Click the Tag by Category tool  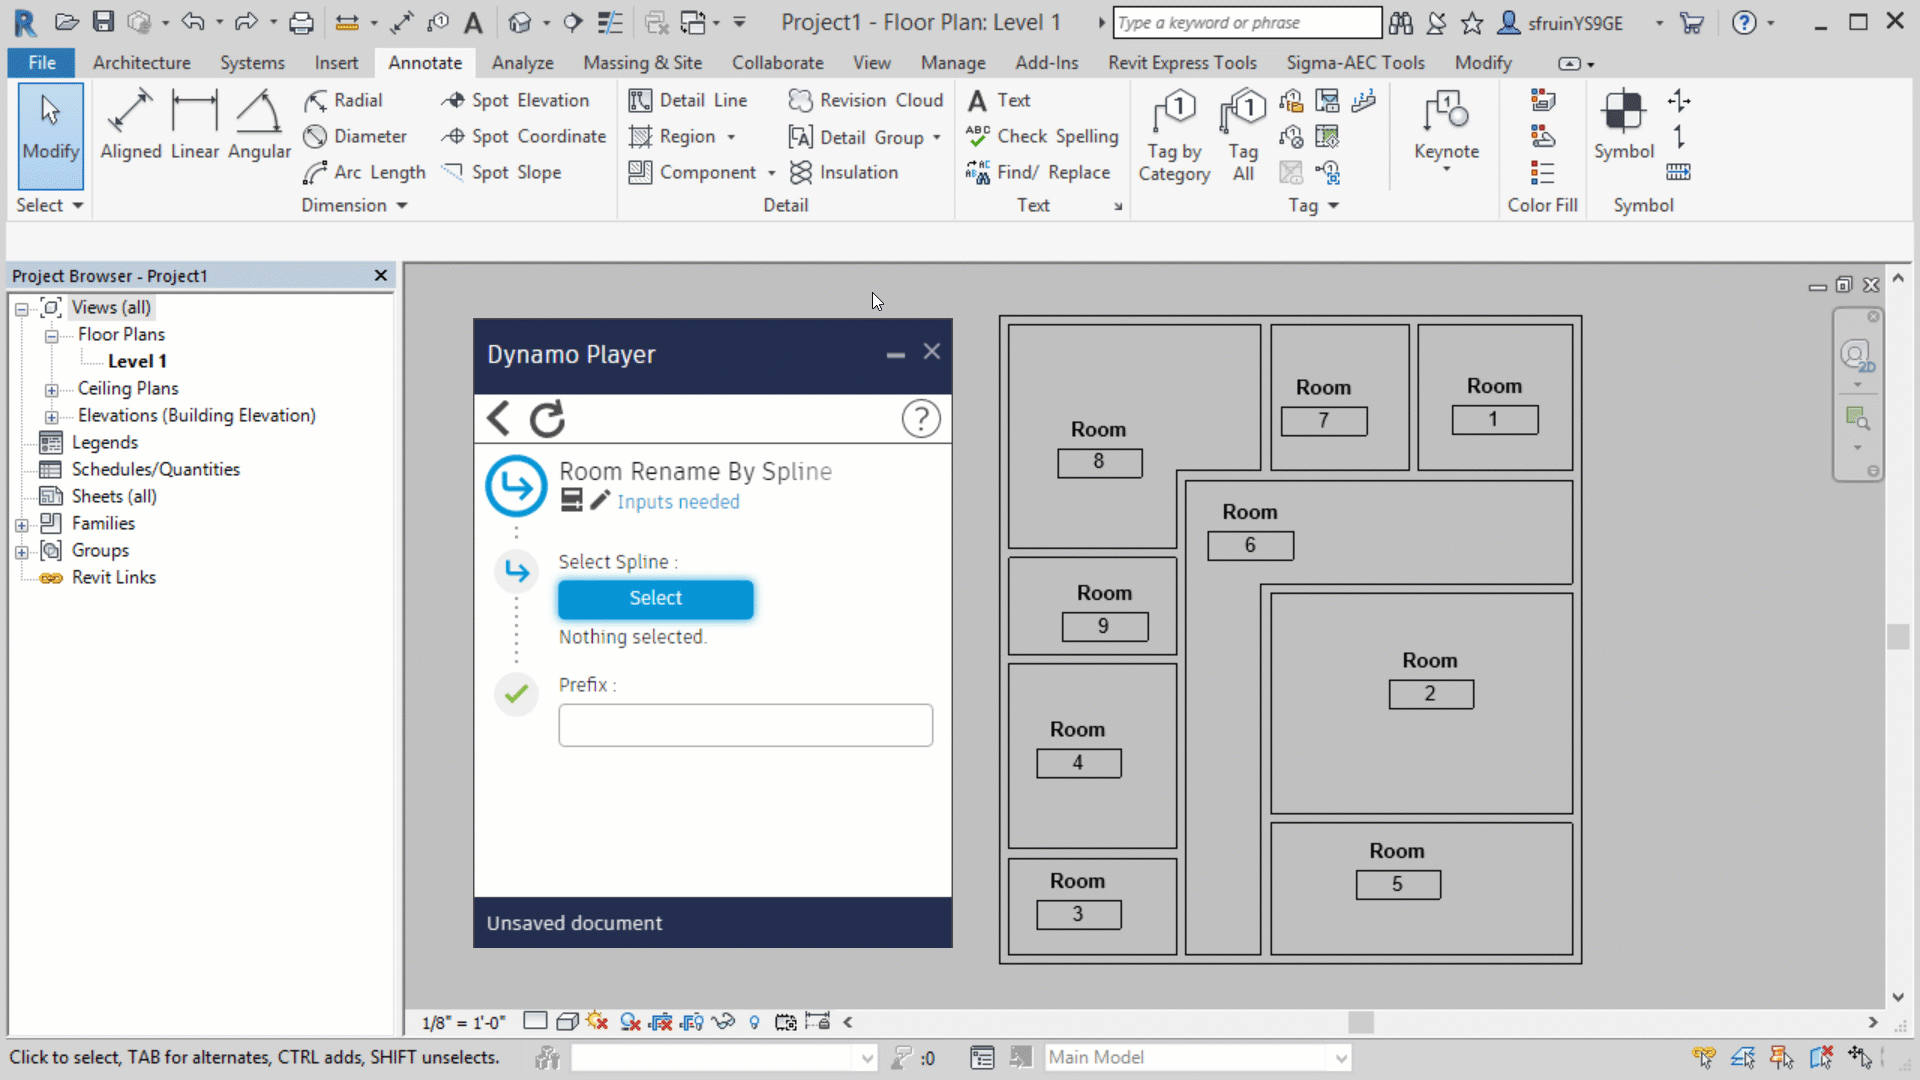pos(1174,136)
